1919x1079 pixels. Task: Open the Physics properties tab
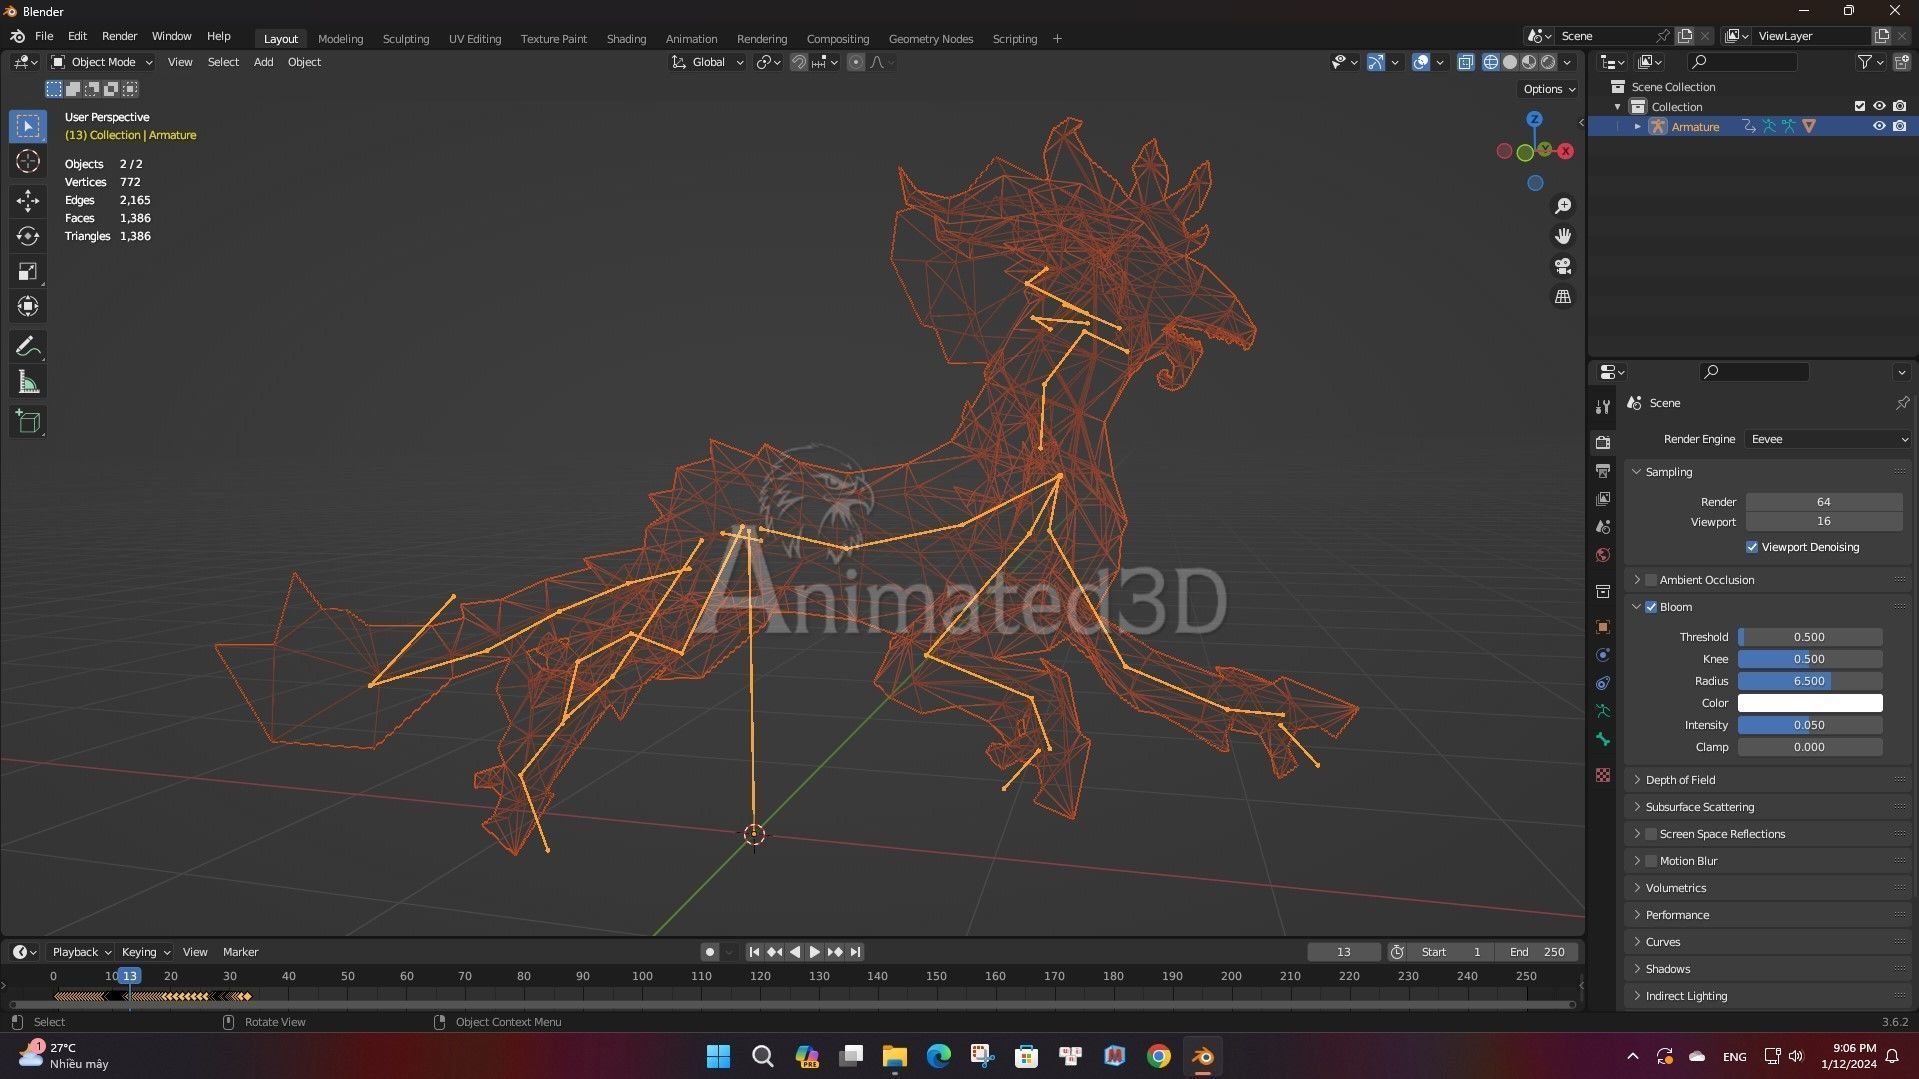(x=1603, y=655)
